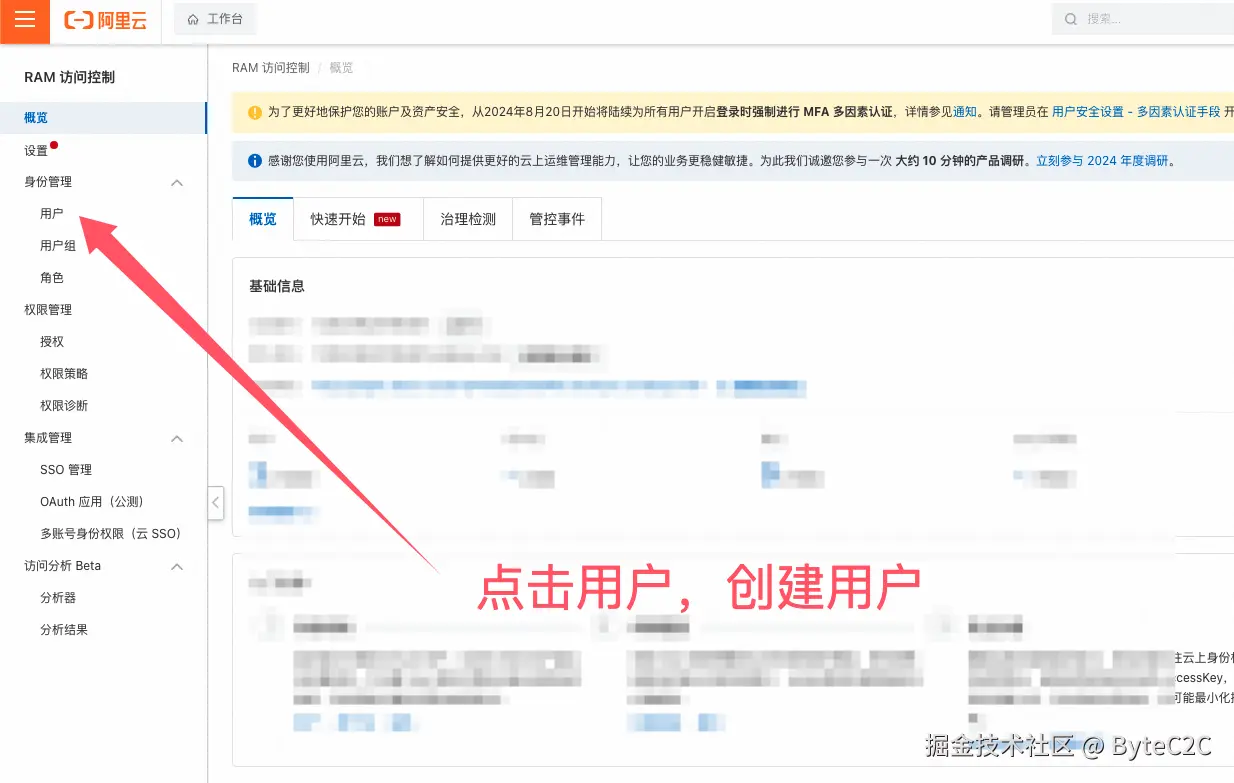
Task: Collapse the 身份管理 section chevron
Action: [x=177, y=183]
